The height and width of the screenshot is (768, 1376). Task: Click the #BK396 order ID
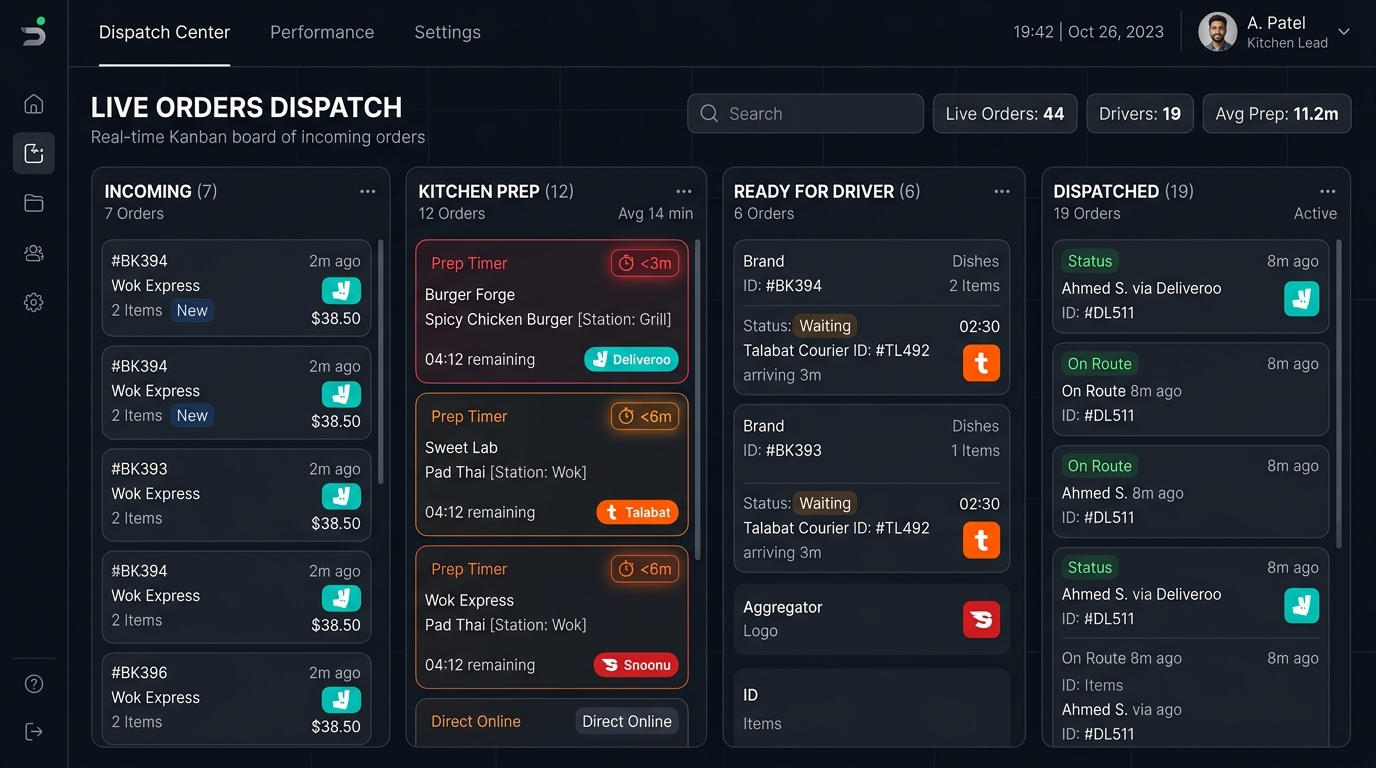(139, 673)
